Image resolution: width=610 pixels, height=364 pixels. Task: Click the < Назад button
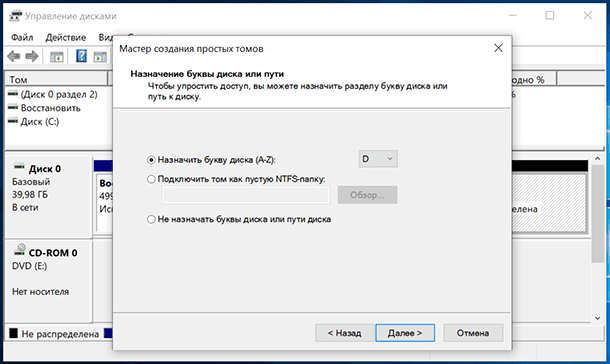pos(345,333)
